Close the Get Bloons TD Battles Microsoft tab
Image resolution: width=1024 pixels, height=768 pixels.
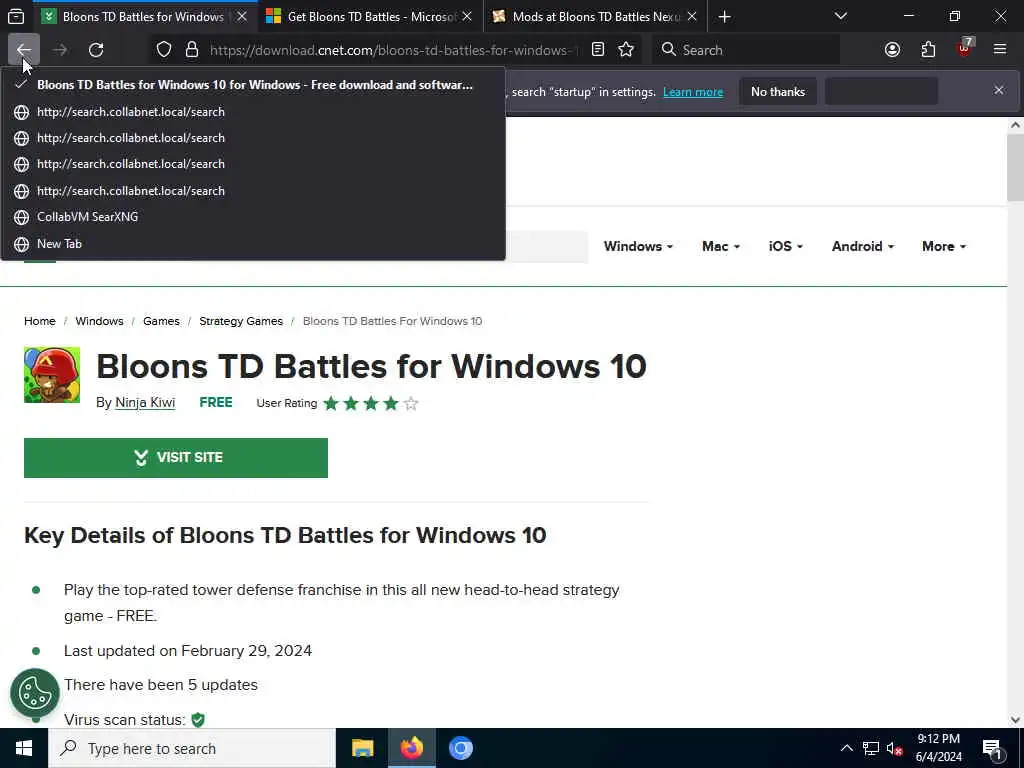click(x=467, y=16)
